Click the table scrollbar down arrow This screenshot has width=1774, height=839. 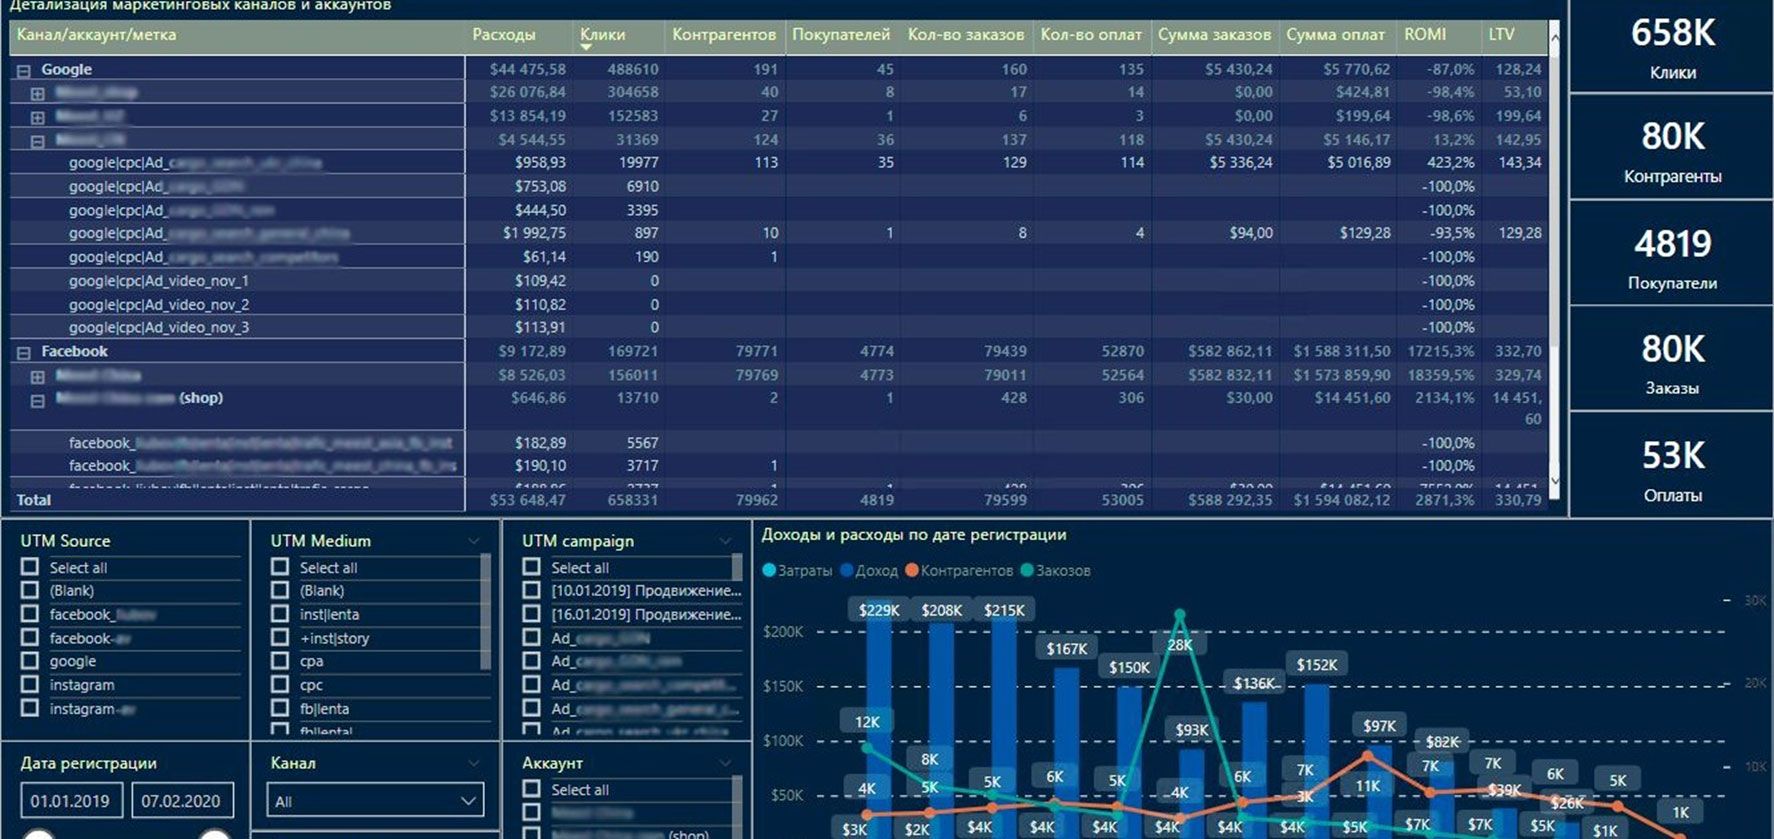1554,480
